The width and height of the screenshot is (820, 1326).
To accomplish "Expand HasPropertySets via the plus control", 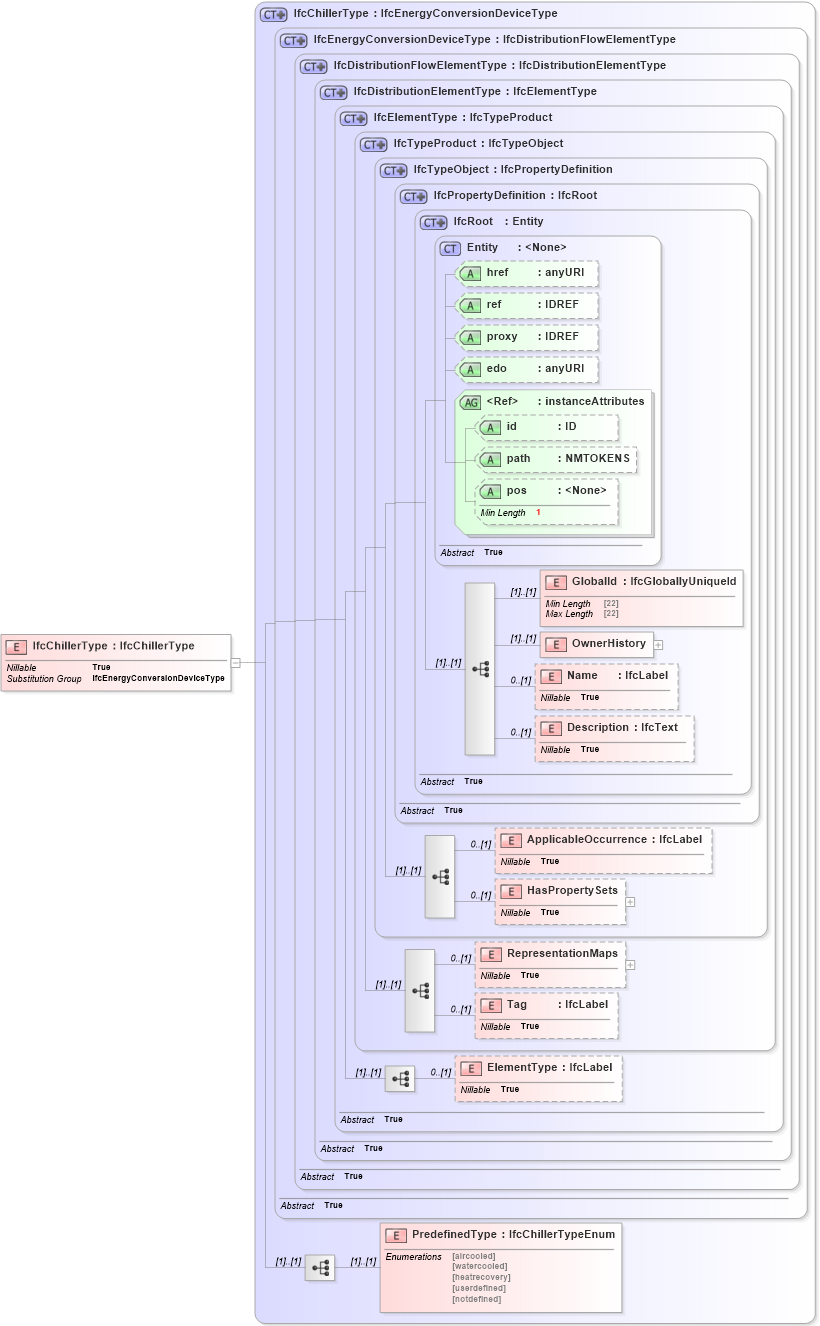I will pos(630,902).
